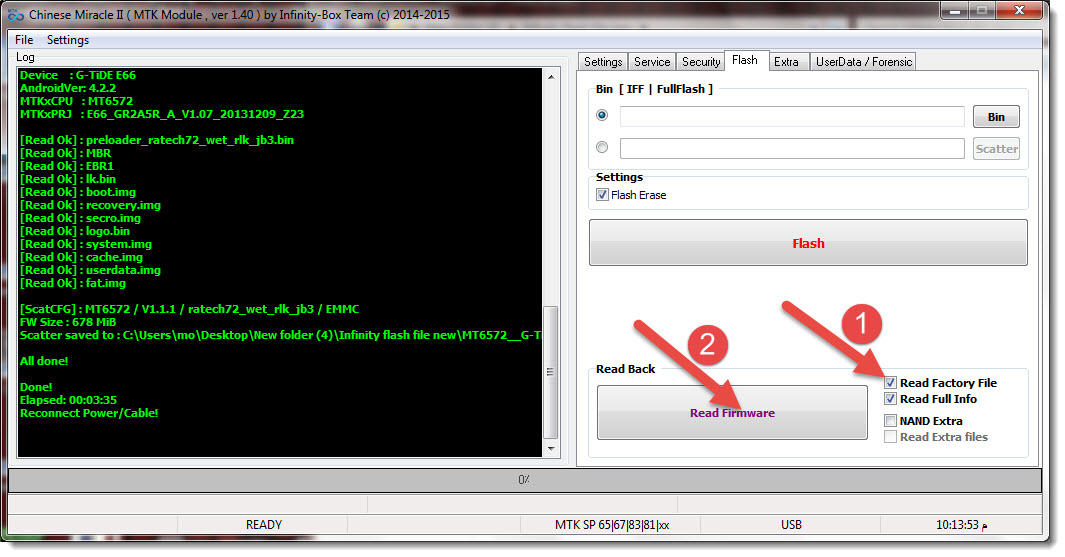Open the Settings menu in menu bar
The image size is (1065, 557).
[68, 40]
